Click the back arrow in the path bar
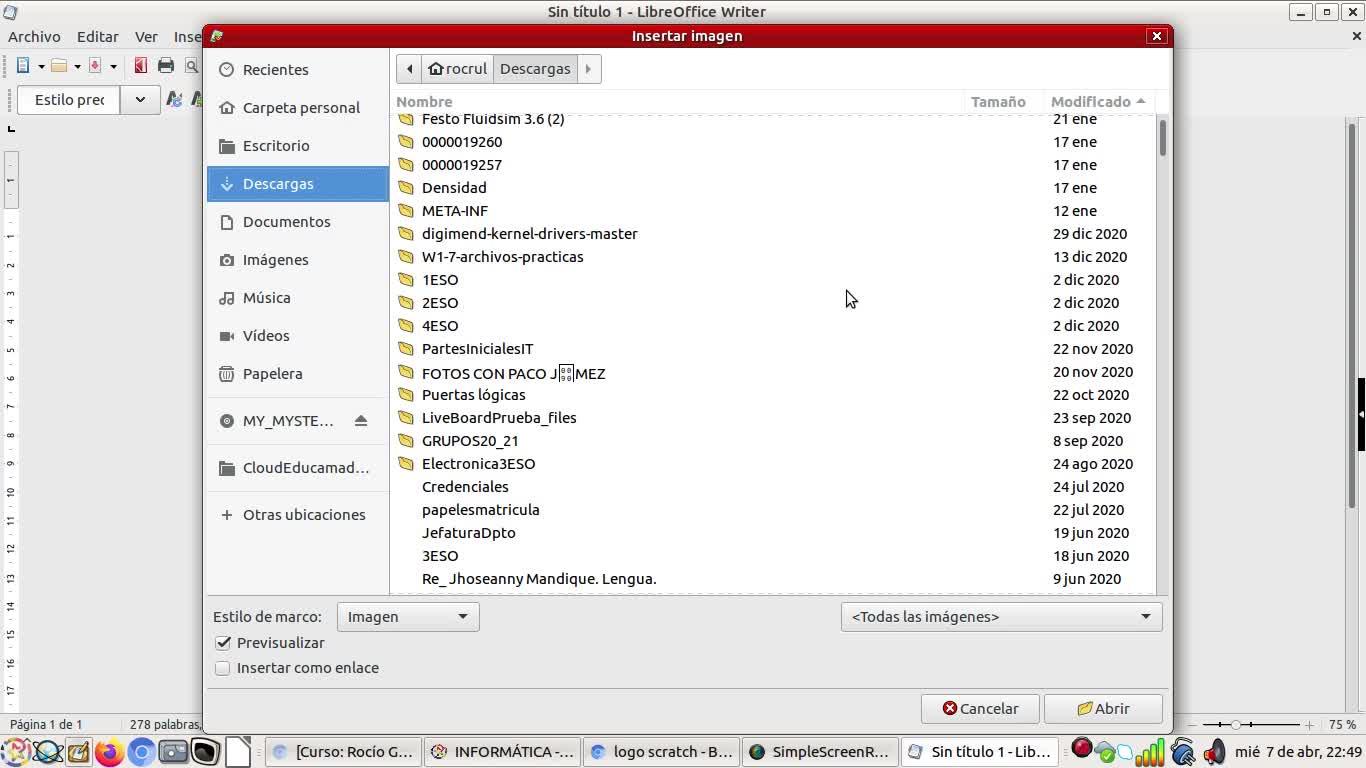The image size is (1366, 768). point(409,69)
